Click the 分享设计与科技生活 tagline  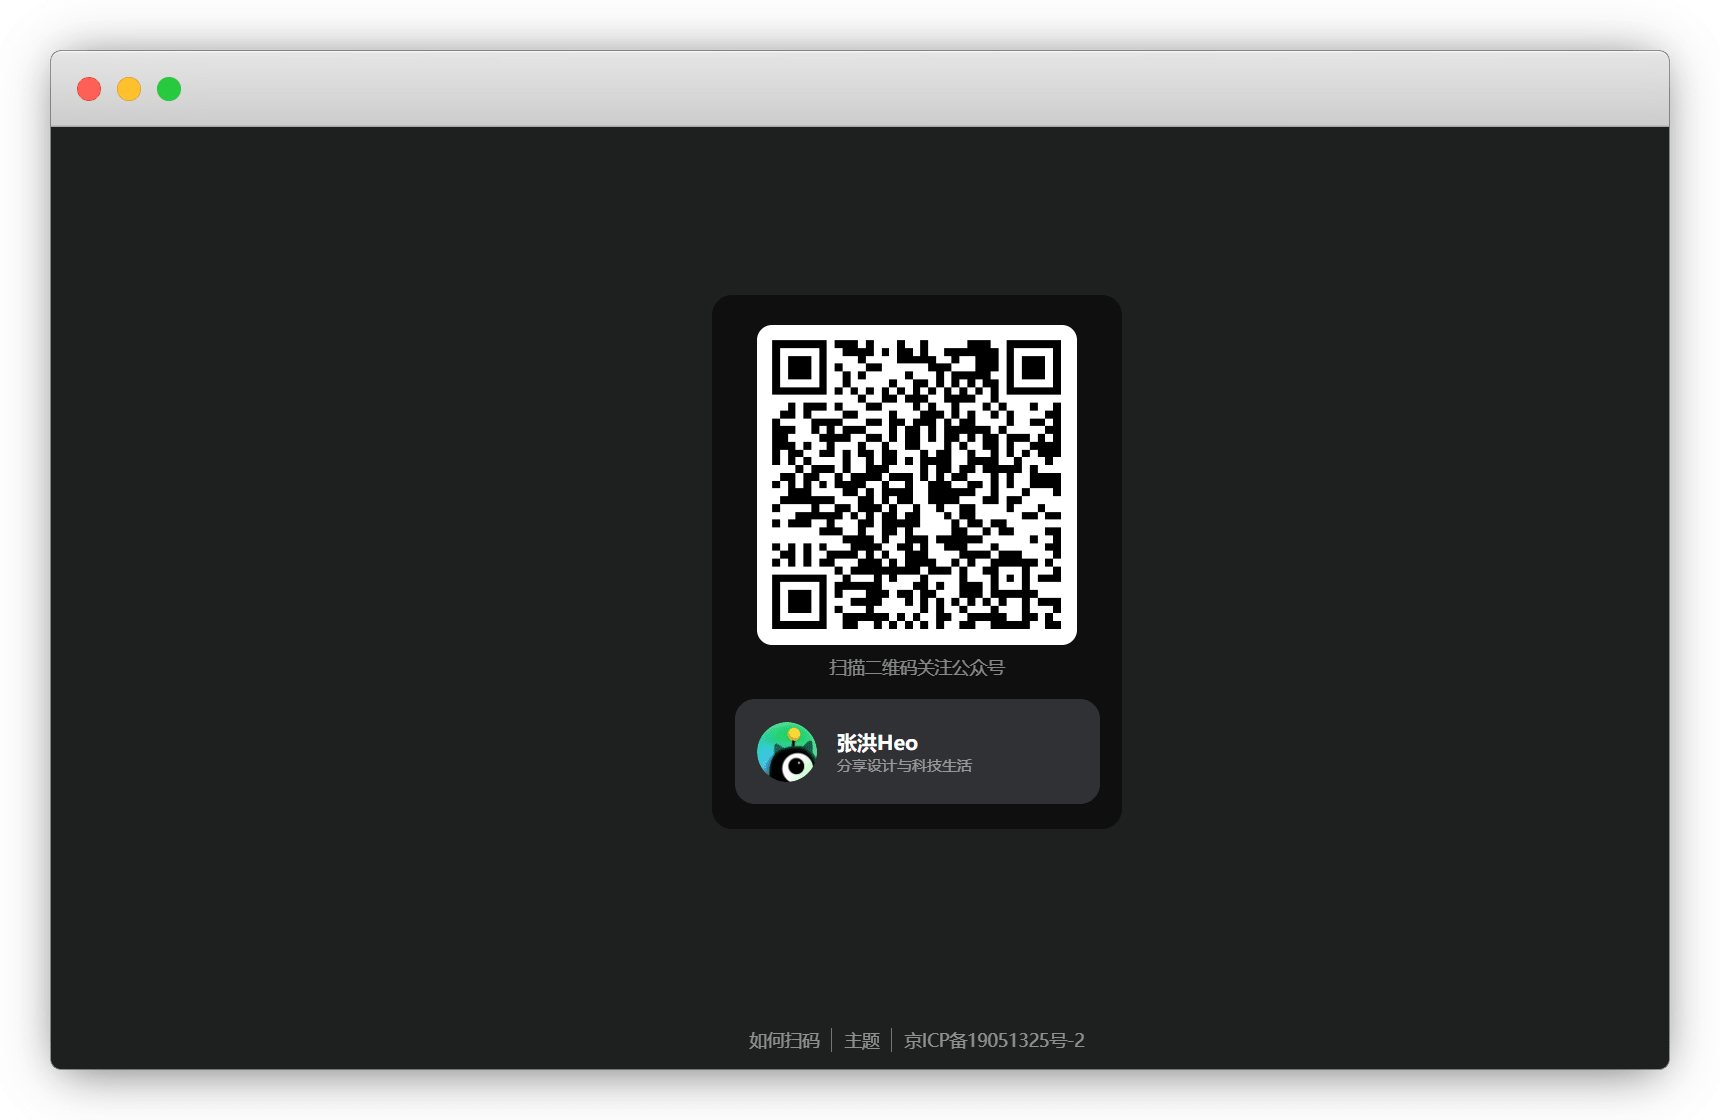[906, 766]
